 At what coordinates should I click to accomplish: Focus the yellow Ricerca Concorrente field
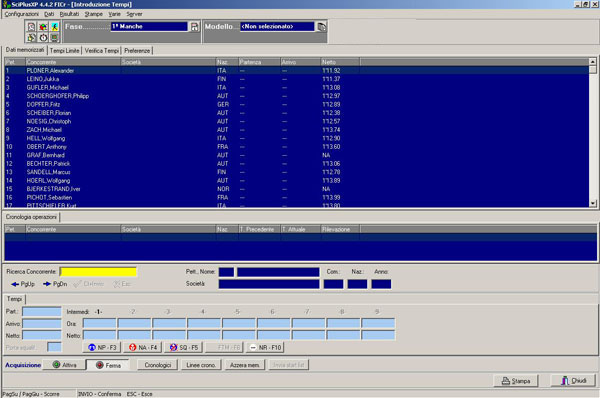pyautogui.click(x=98, y=272)
